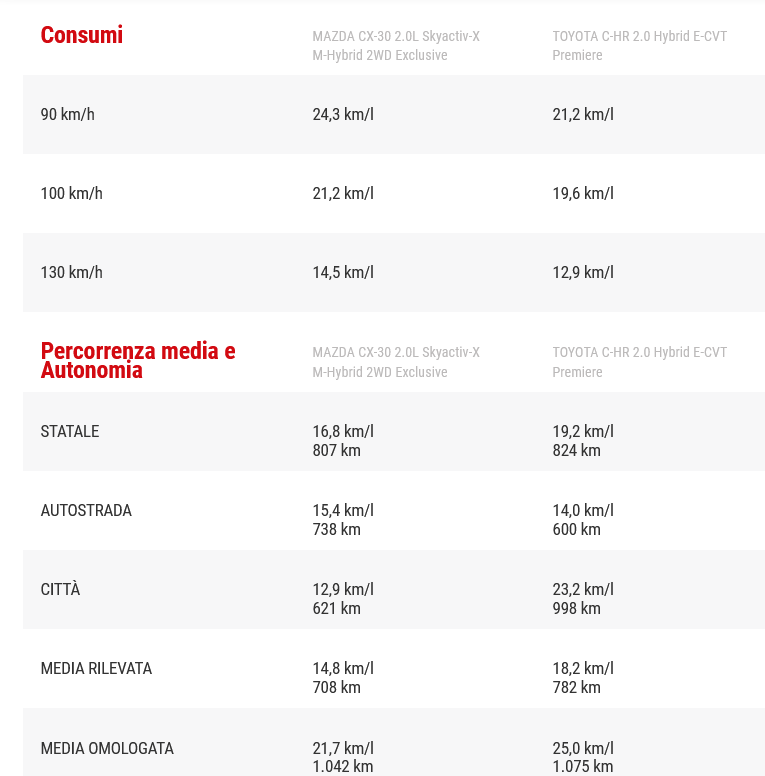
Task: Click the STATALE row label
Action: [70, 431]
